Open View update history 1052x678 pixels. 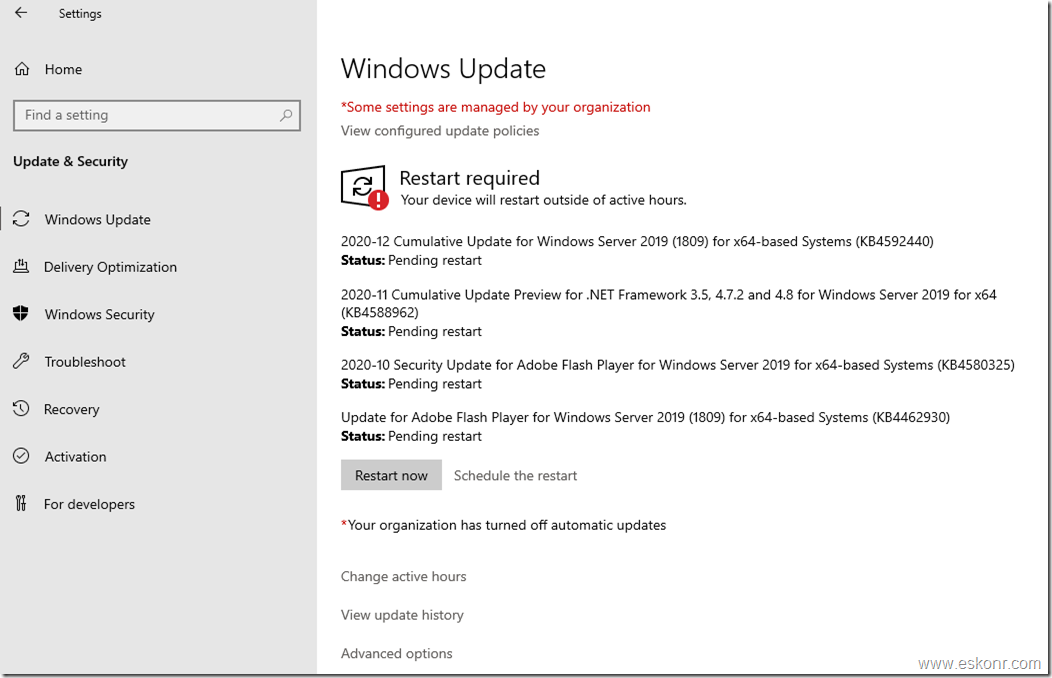(402, 615)
